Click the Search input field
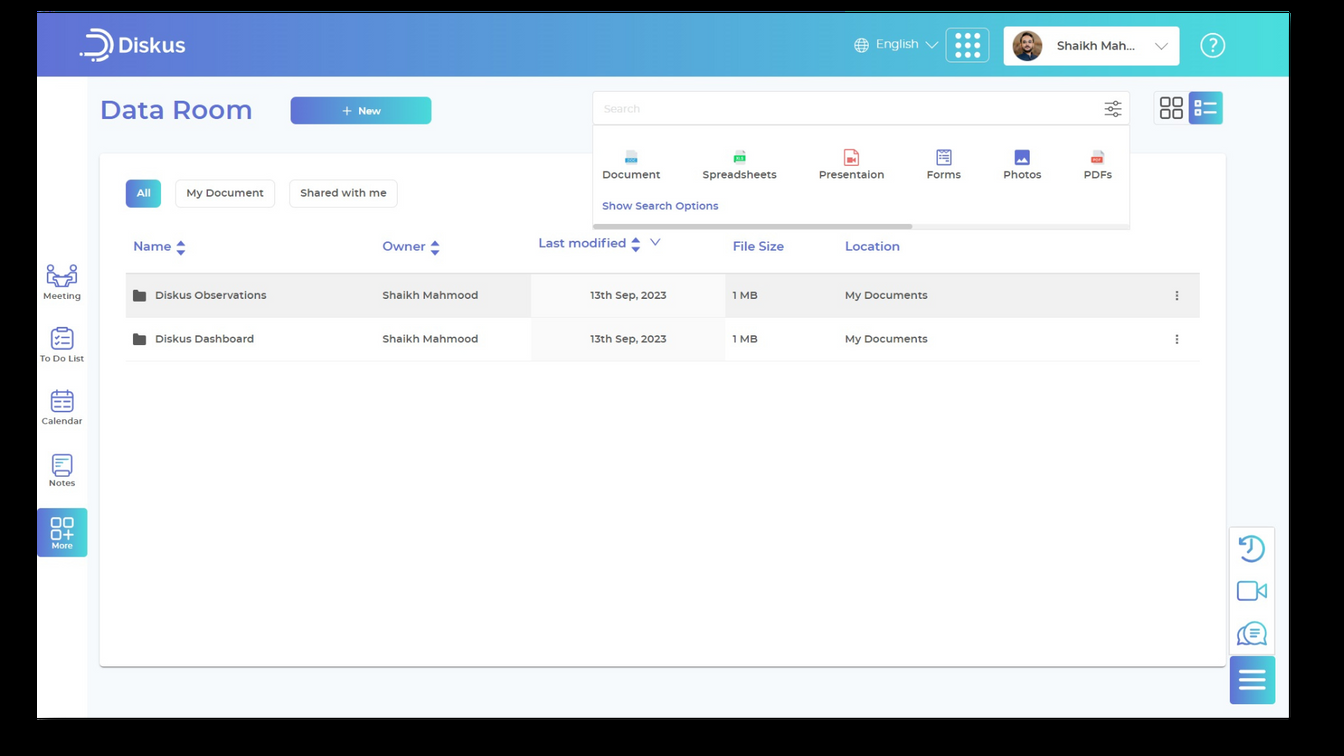Screen dimensions: 1344x756 click(x=848, y=108)
